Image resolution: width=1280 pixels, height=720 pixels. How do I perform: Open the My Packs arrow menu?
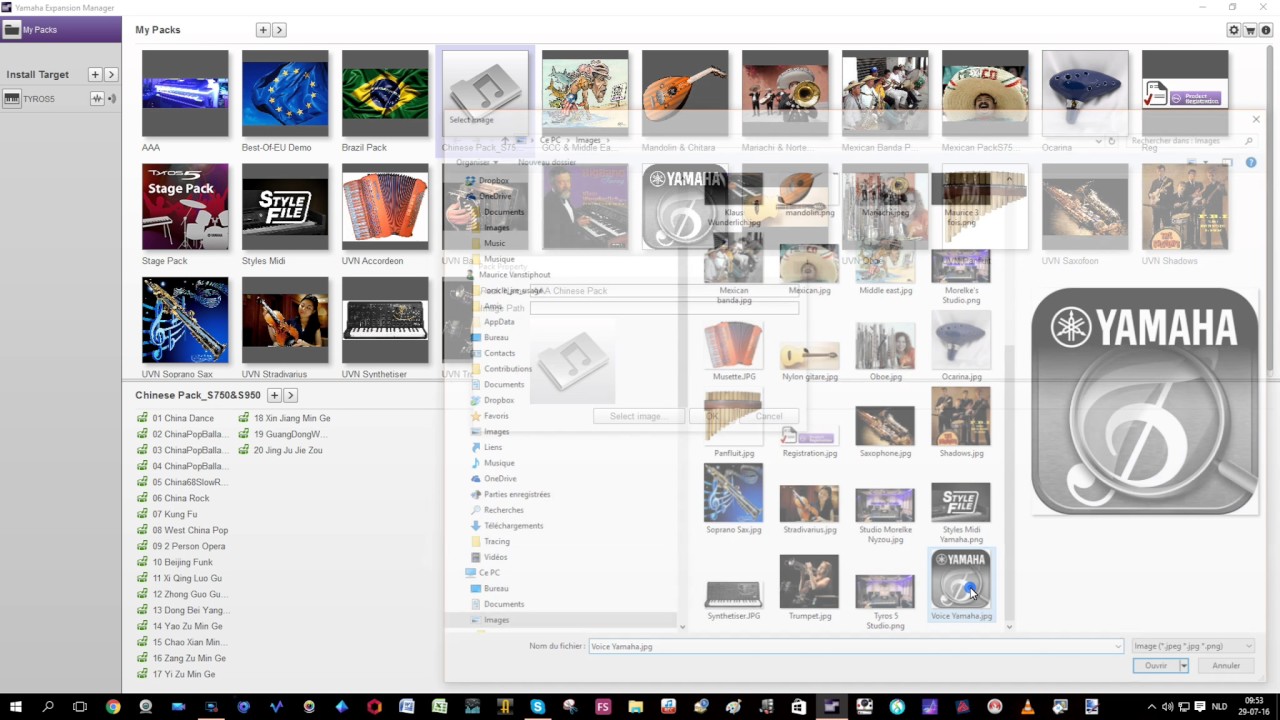coord(279,30)
